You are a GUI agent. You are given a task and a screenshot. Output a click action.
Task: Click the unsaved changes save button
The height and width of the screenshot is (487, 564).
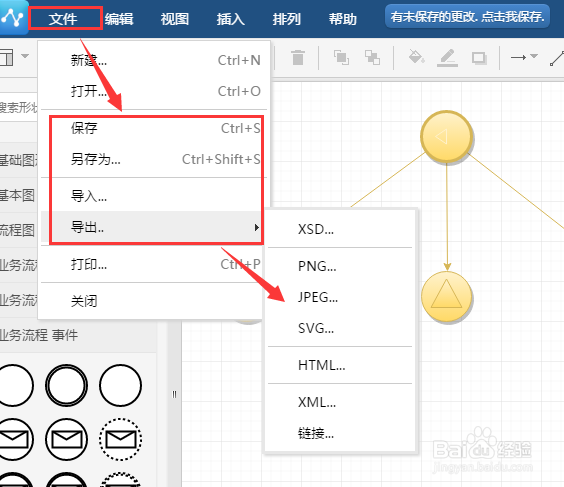(467, 17)
